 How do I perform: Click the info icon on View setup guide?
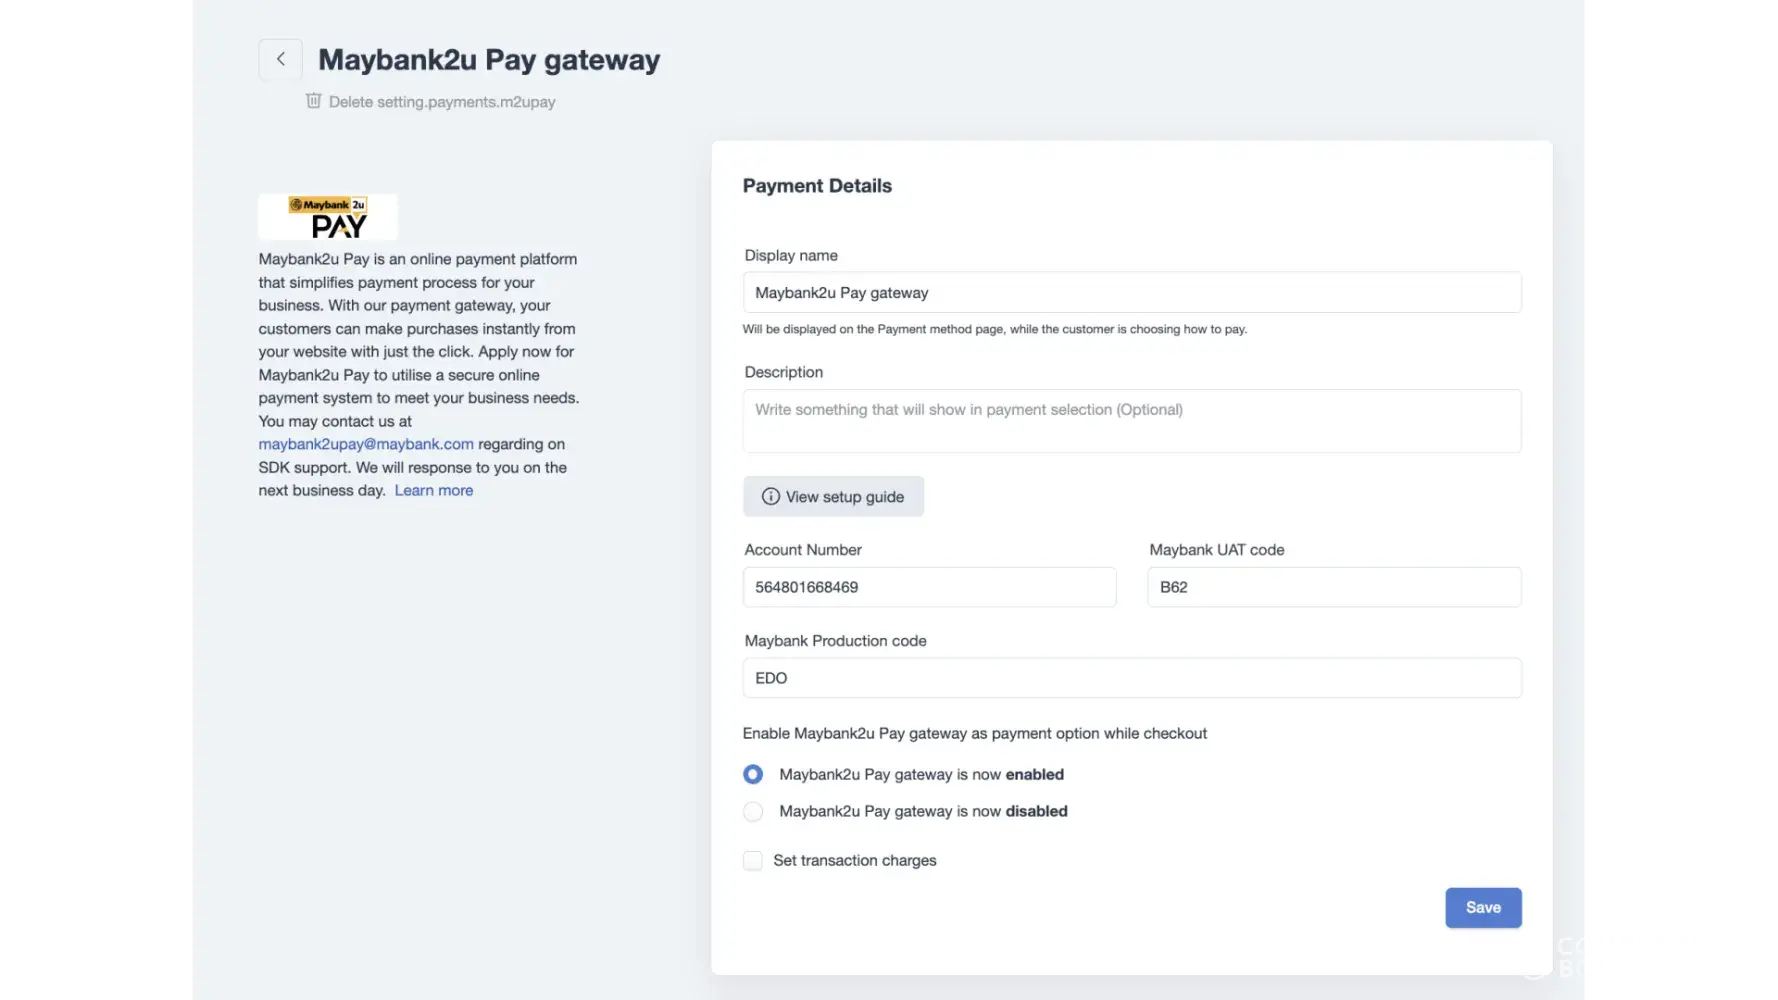[770, 497]
